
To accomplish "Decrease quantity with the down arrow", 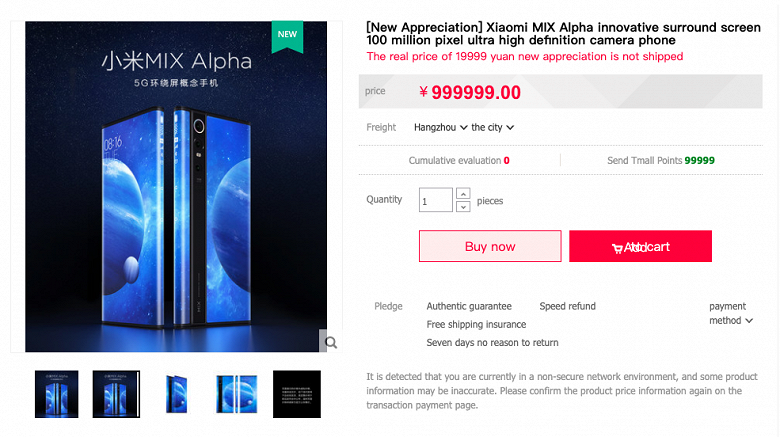I will click(463, 206).
